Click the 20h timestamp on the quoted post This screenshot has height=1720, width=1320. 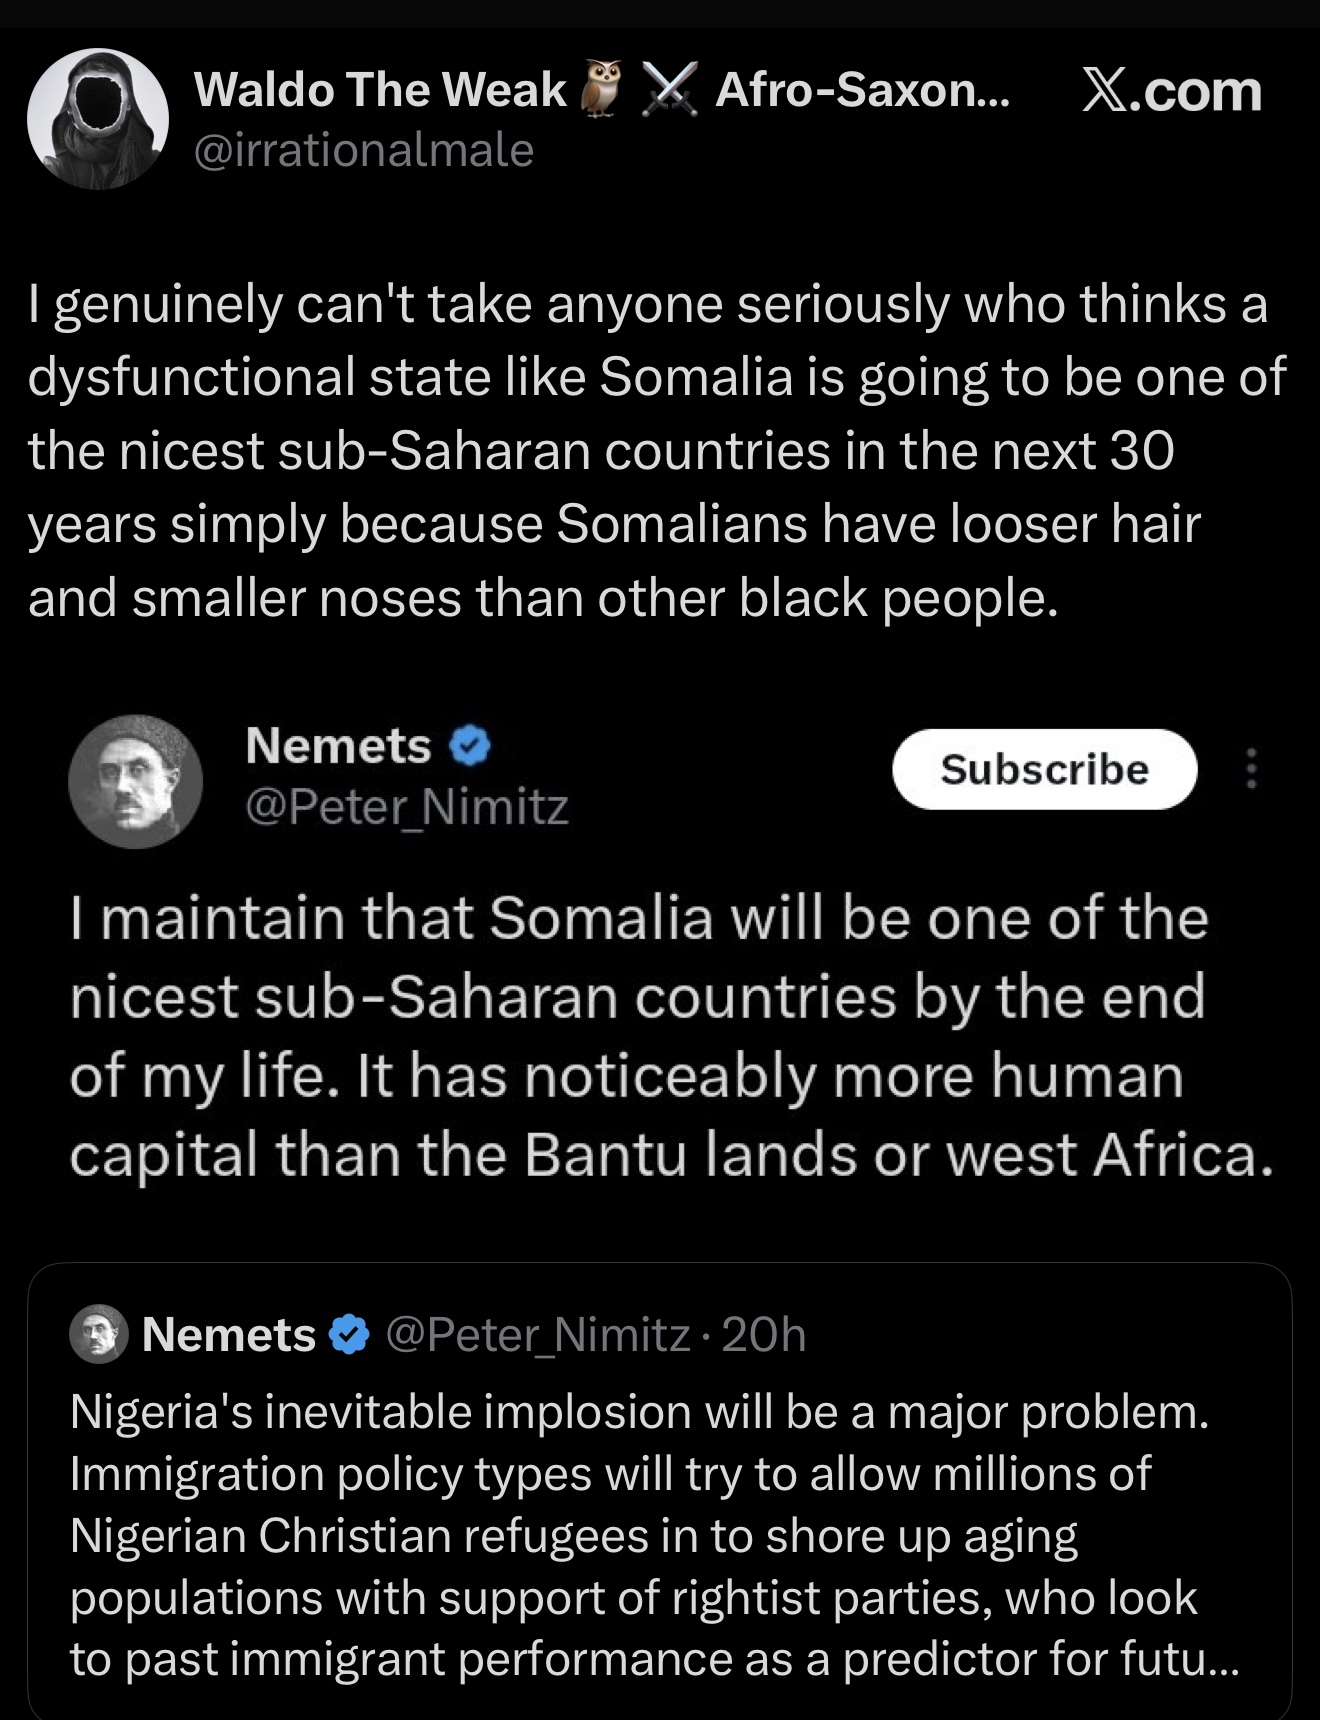[764, 1335]
